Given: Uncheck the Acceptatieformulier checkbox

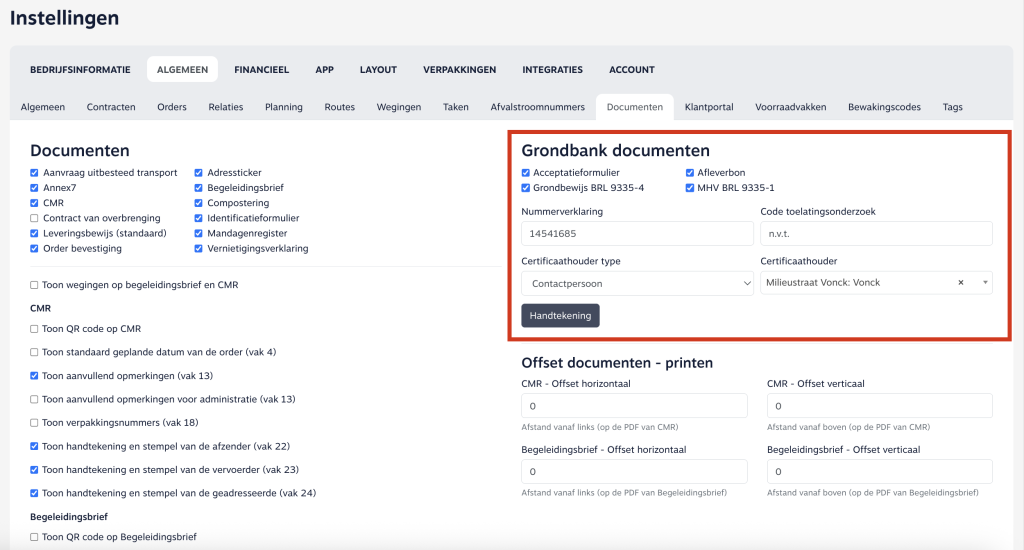Looking at the screenshot, I should (526, 173).
